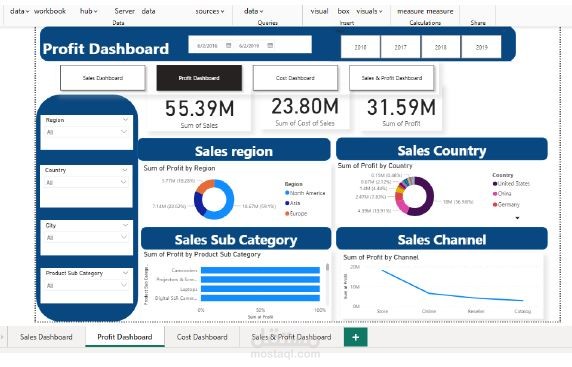Image resolution: width=572 pixels, height=367 pixels.
Task: Filter to year 2017 button
Action: pyautogui.click(x=400, y=47)
